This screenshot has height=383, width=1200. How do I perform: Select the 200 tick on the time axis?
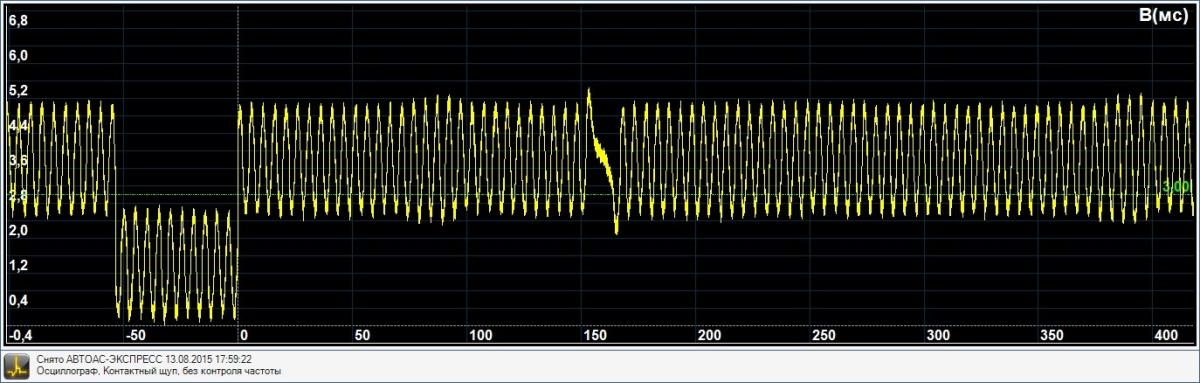pyautogui.click(x=710, y=335)
